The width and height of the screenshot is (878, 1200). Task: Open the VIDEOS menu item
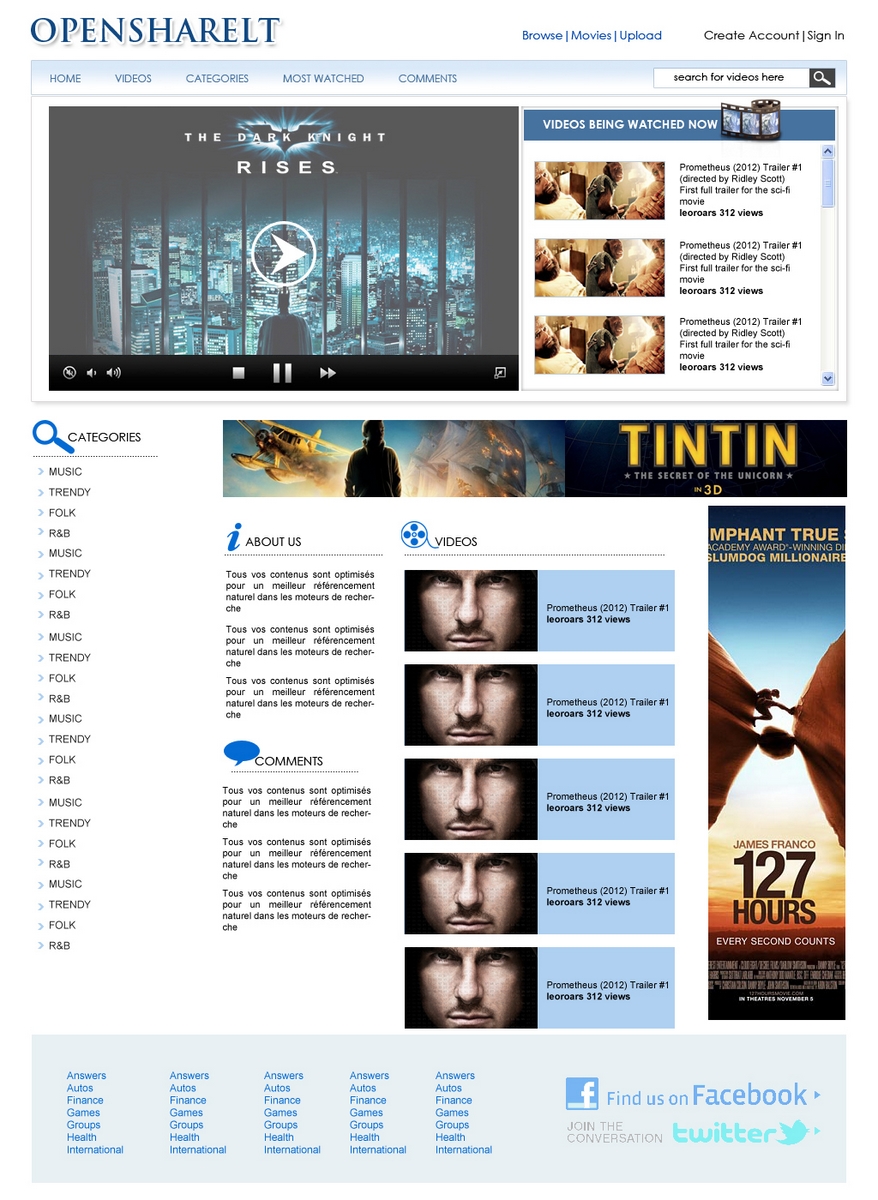(133, 78)
